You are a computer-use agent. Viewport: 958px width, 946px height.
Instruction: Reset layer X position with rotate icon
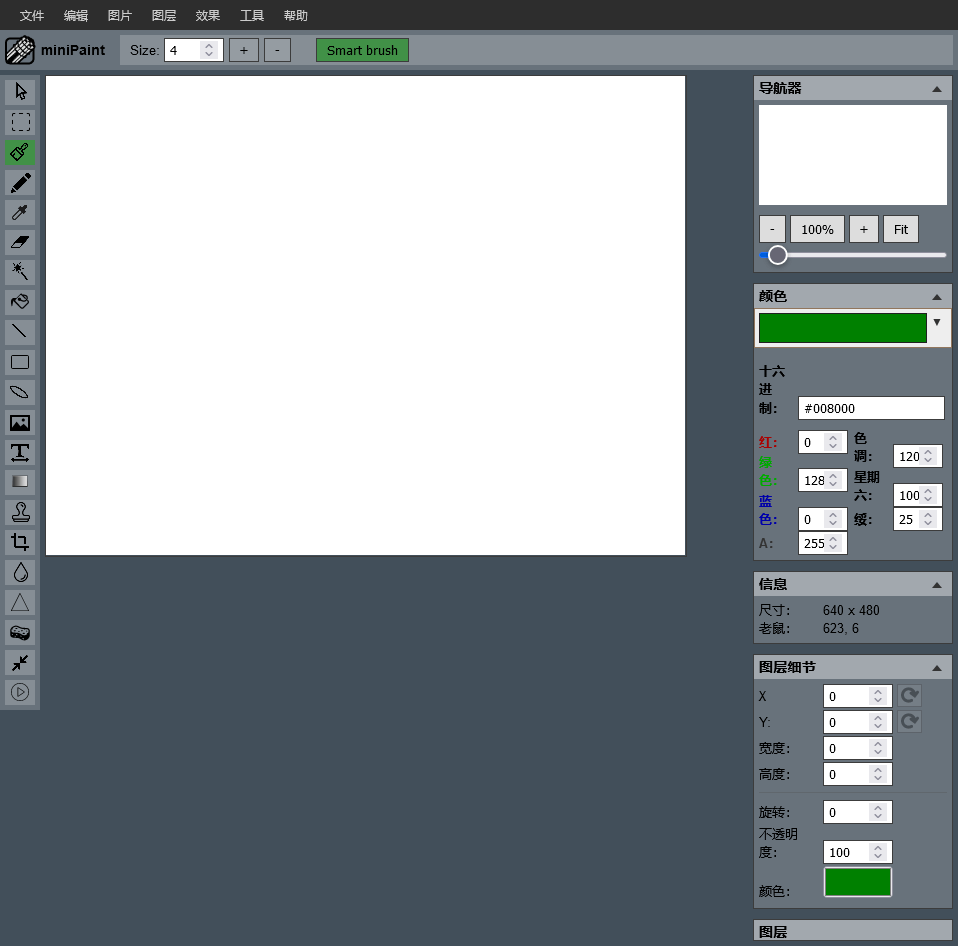(x=910, y=695)
